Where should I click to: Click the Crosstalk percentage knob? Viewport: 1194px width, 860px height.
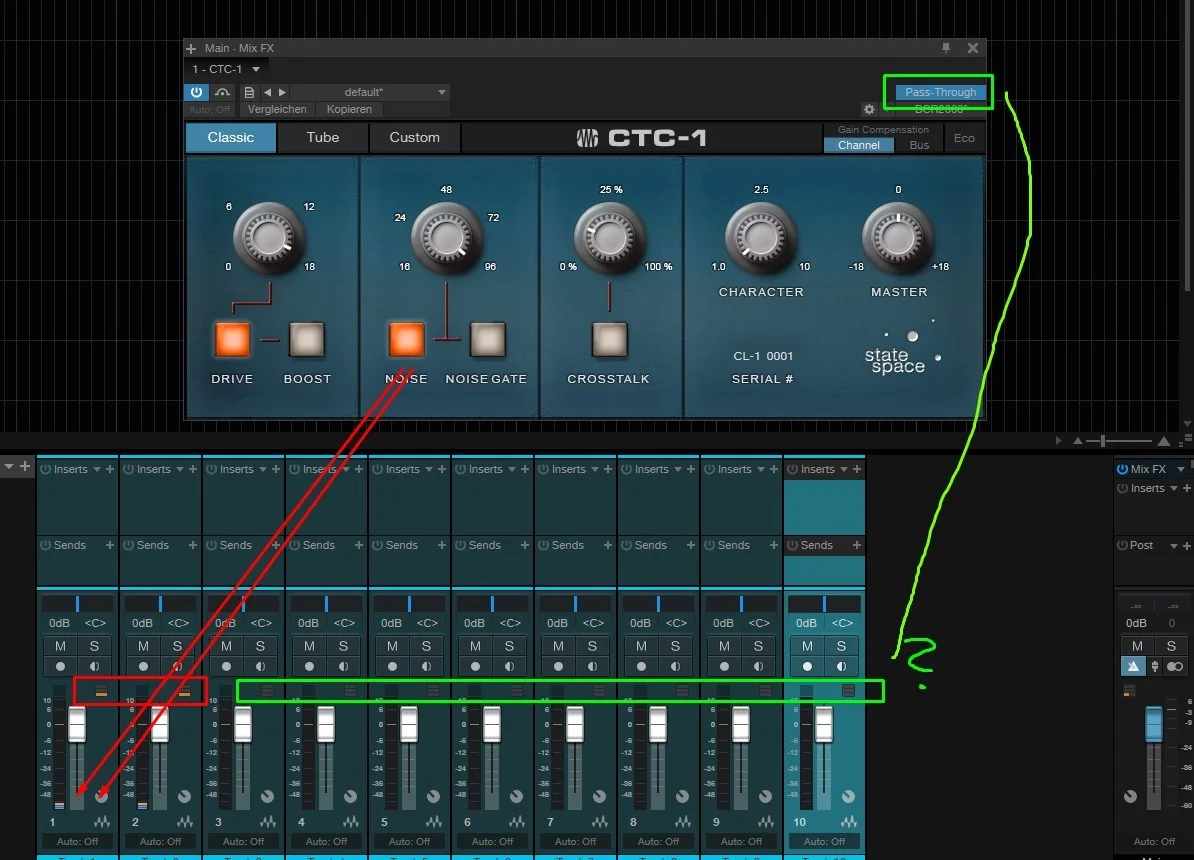609,238
